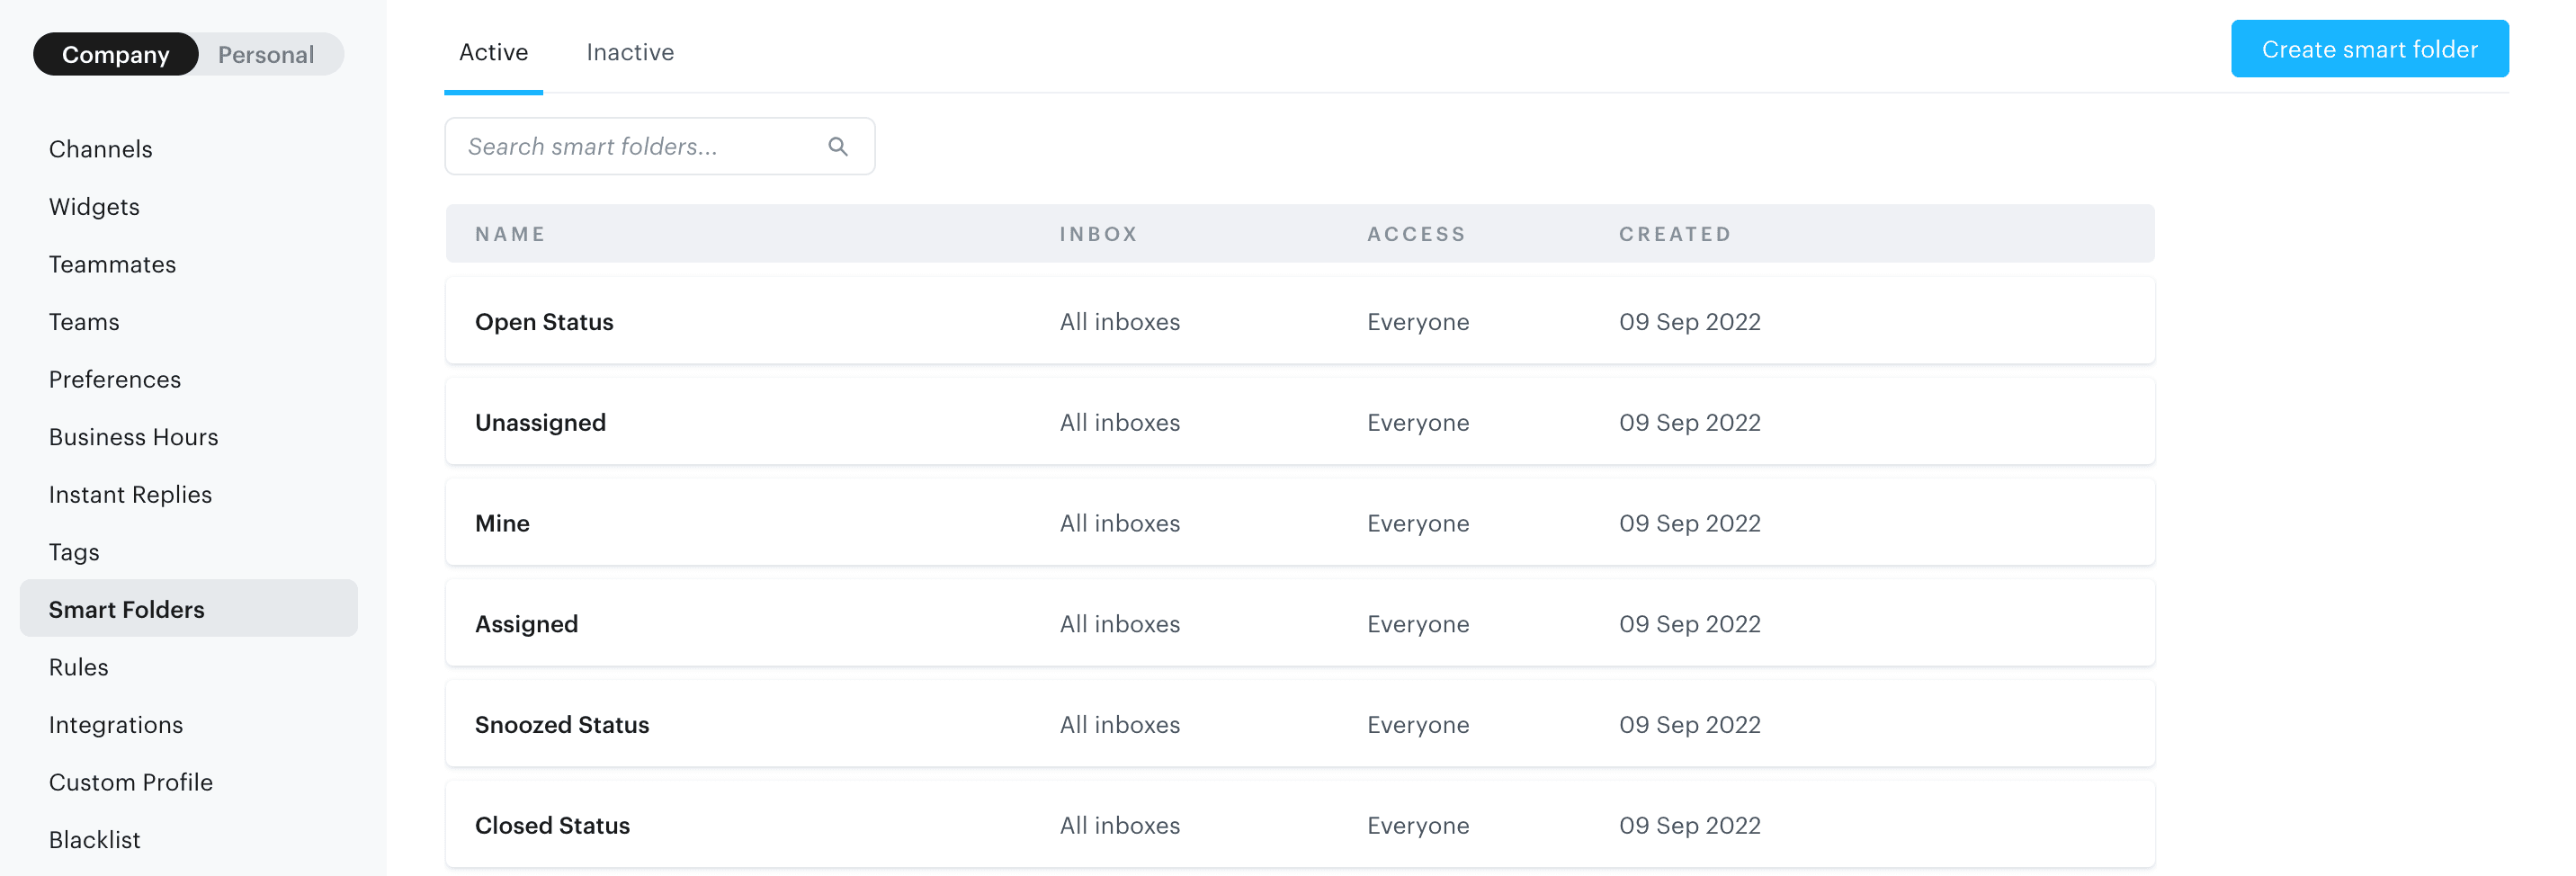Screen dimensions: 2576x876
Task: Switch to the Company workspace toggle
Action: [115, 54]
